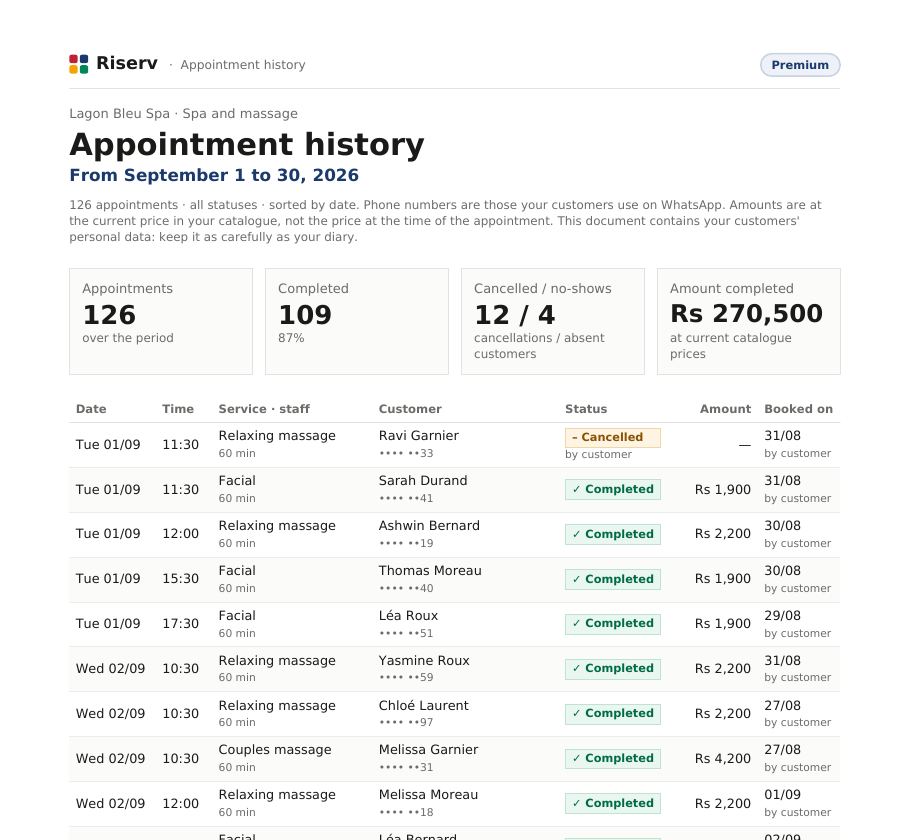This screenshot has width=910, height=840.
Task: Click the Date column header
Action: (91, 409)
